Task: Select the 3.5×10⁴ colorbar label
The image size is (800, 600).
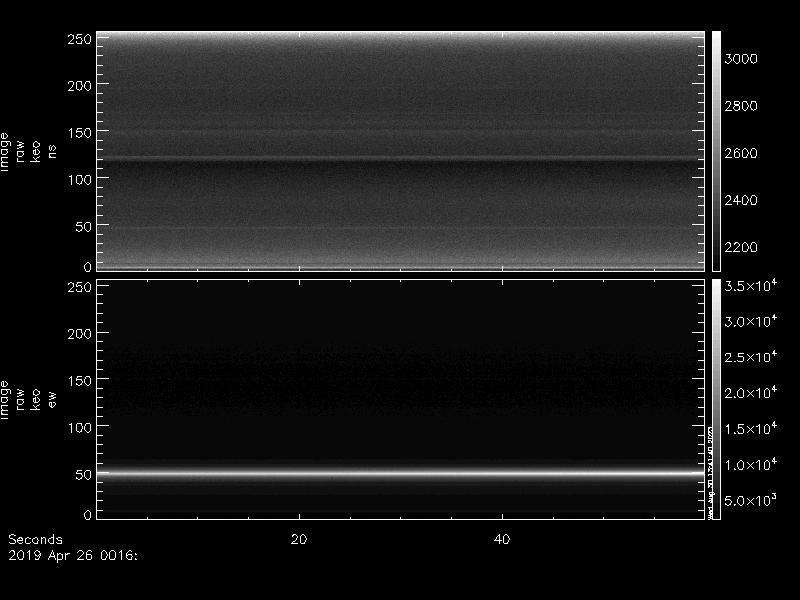Action: 751,285
